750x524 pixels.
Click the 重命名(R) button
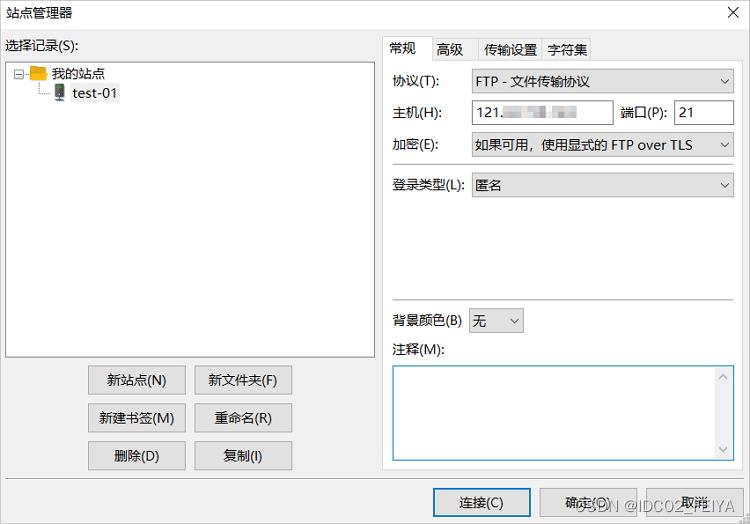243,418
